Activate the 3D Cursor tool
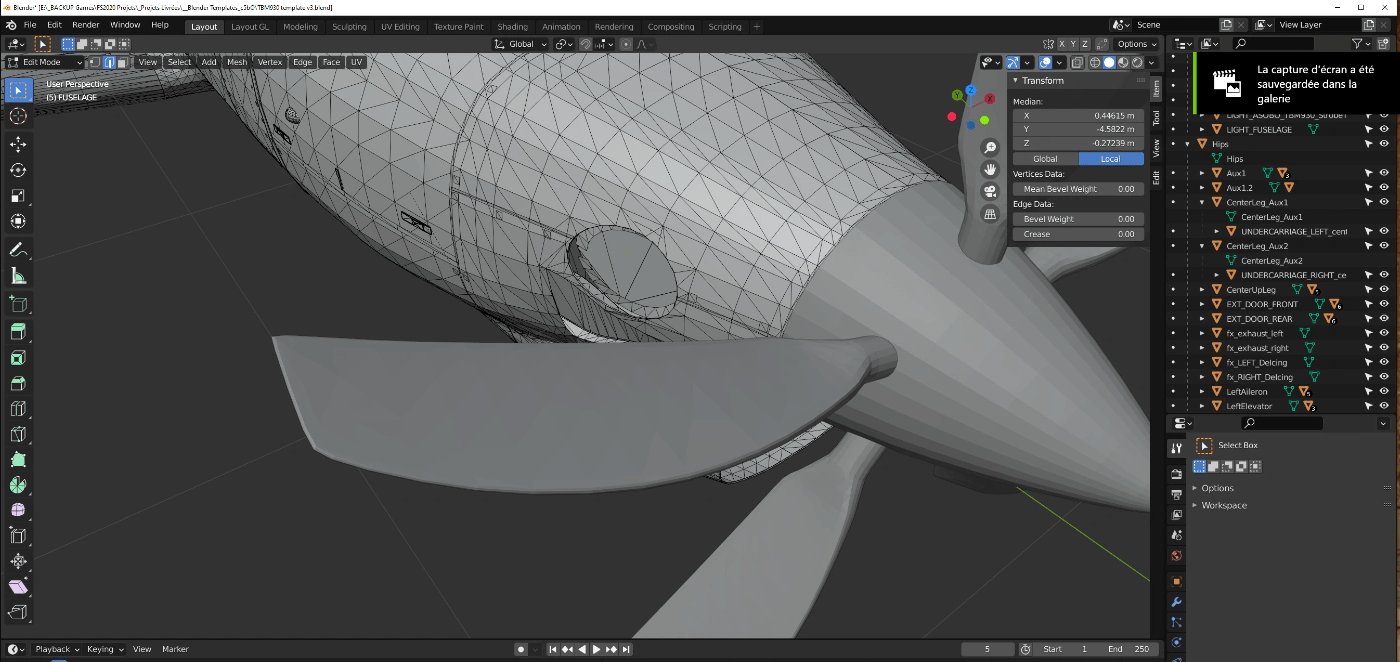The image size is (1400, 662). point(18,117)
